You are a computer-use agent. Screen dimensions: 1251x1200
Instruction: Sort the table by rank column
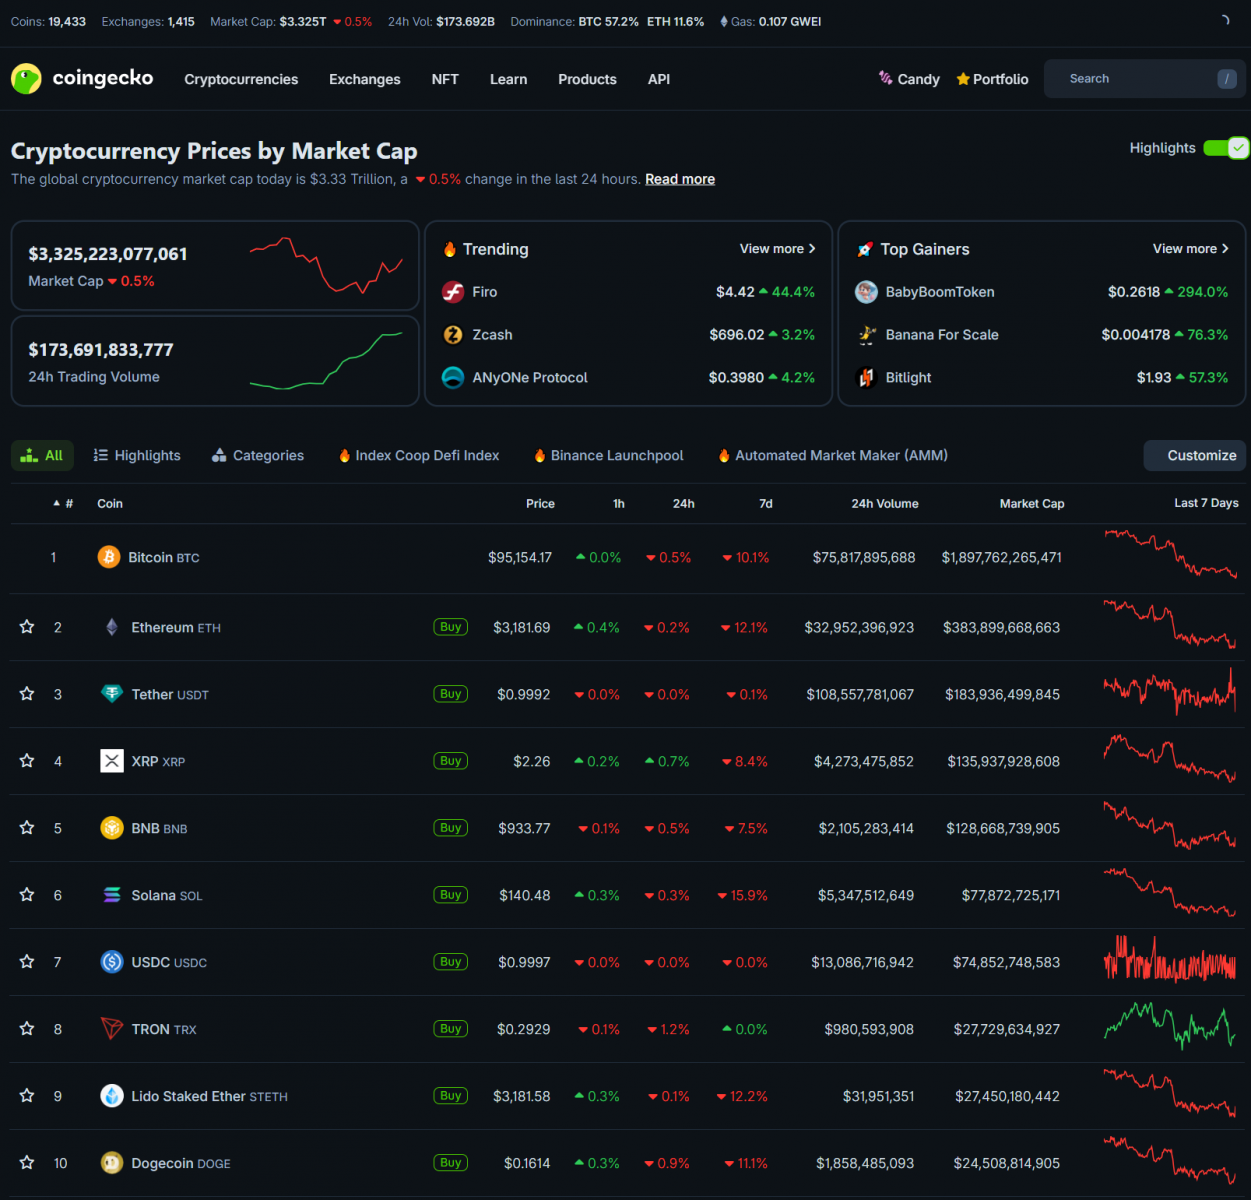[64, 504]
